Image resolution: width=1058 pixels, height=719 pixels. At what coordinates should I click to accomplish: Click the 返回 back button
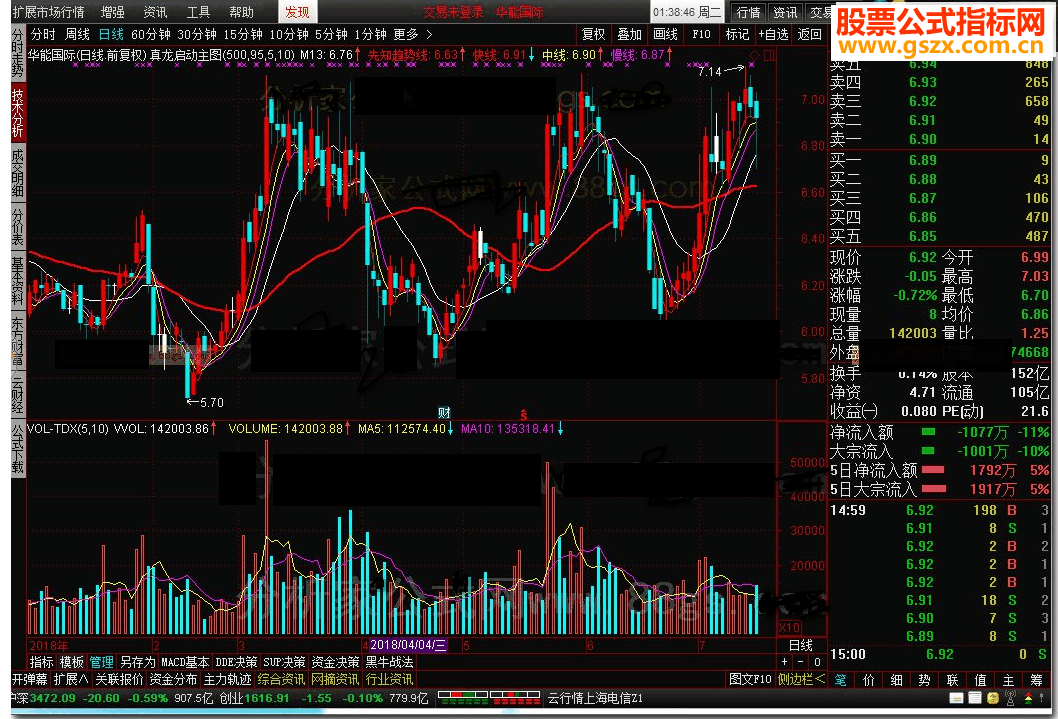[810, 34]
